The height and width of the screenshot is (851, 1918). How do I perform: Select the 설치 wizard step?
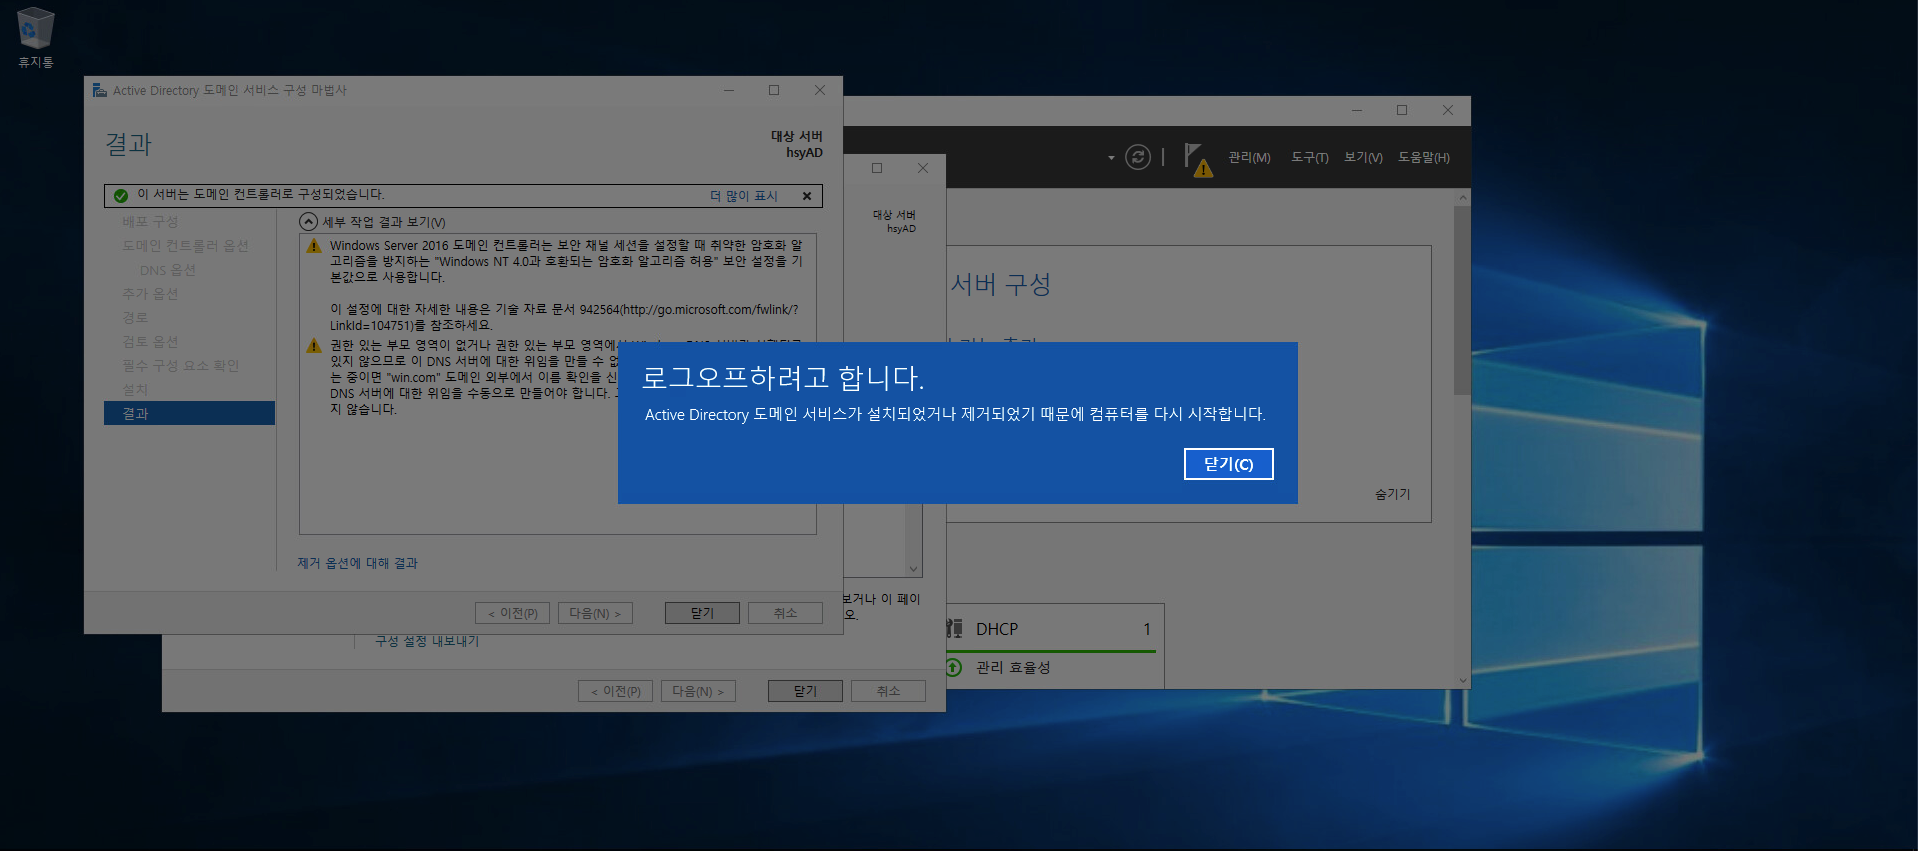click(135, 390)
